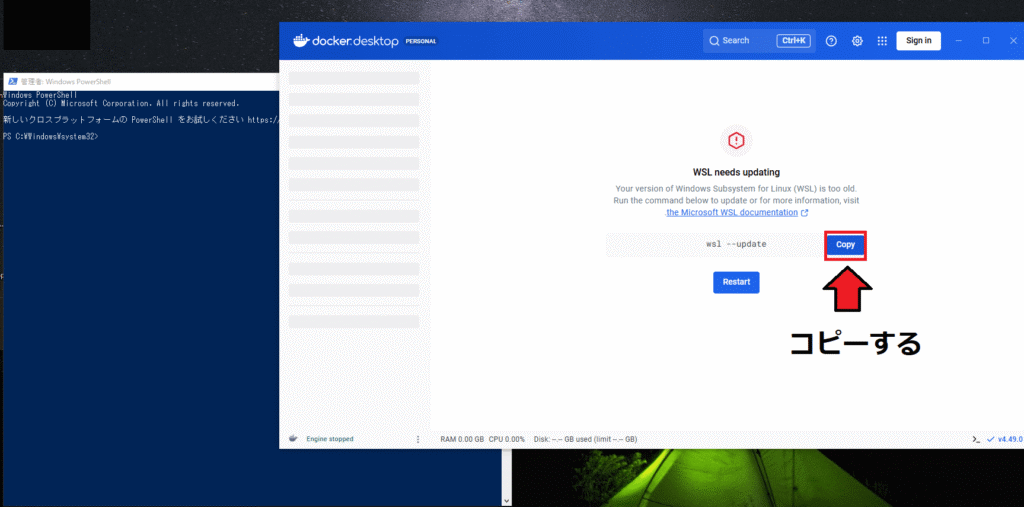Open the Microsoft WSL documentation link
Viewport: 1024px width, 507px height.
pyautogui.click(x=731, y=213)
